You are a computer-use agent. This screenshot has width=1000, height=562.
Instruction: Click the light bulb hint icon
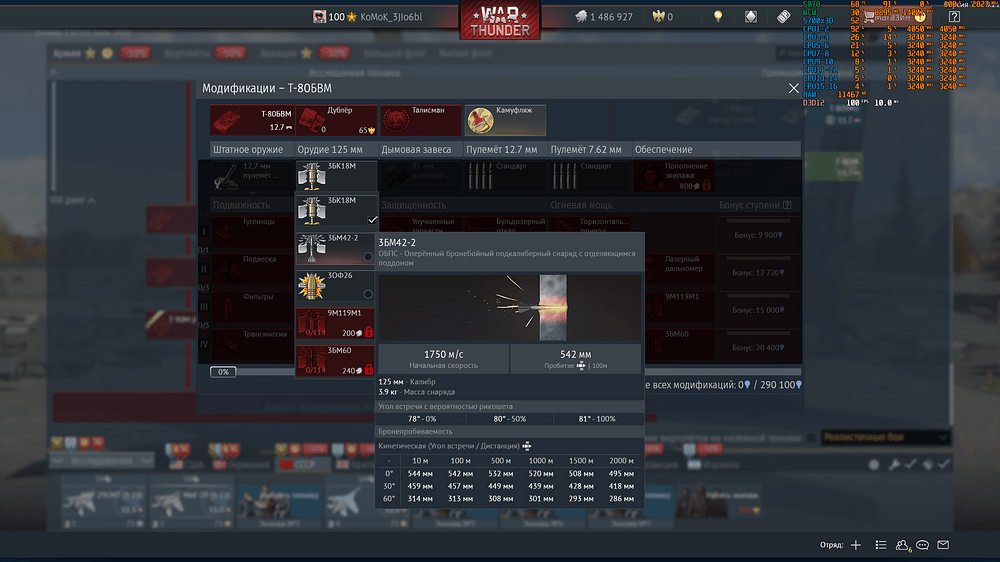tap(718, 17)
